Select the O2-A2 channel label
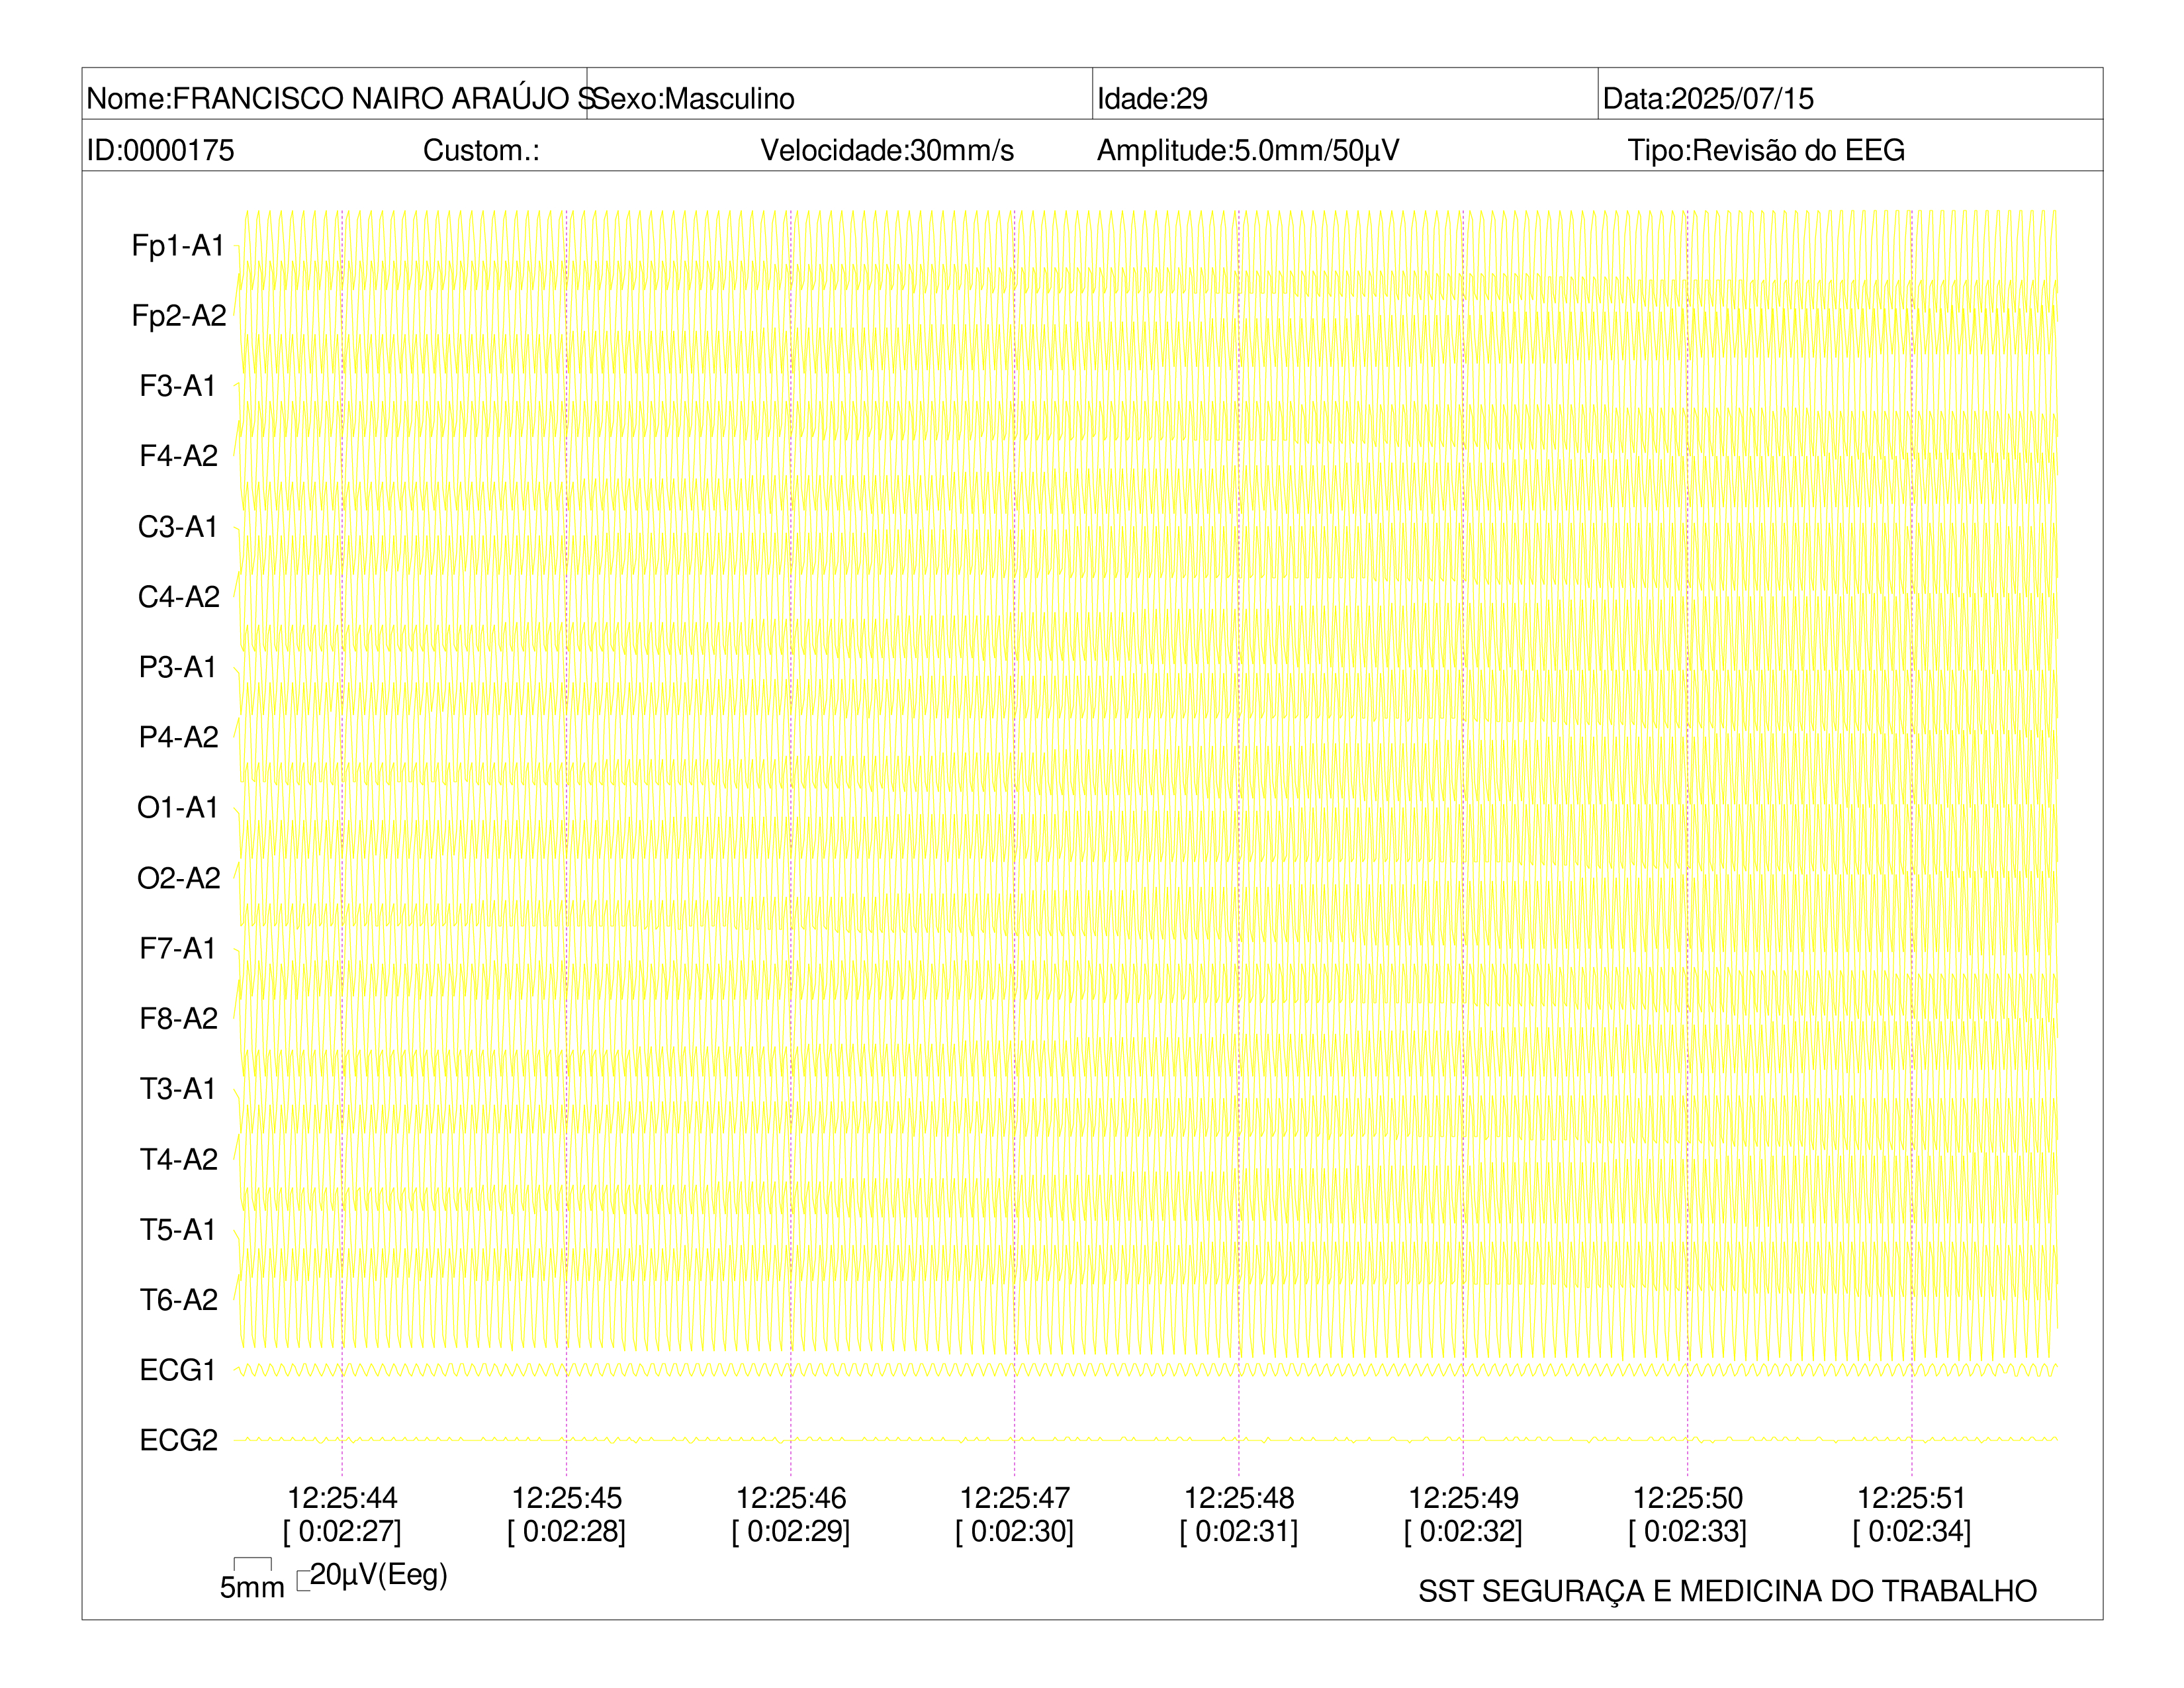2184x1688 pixels. (178, 878)
